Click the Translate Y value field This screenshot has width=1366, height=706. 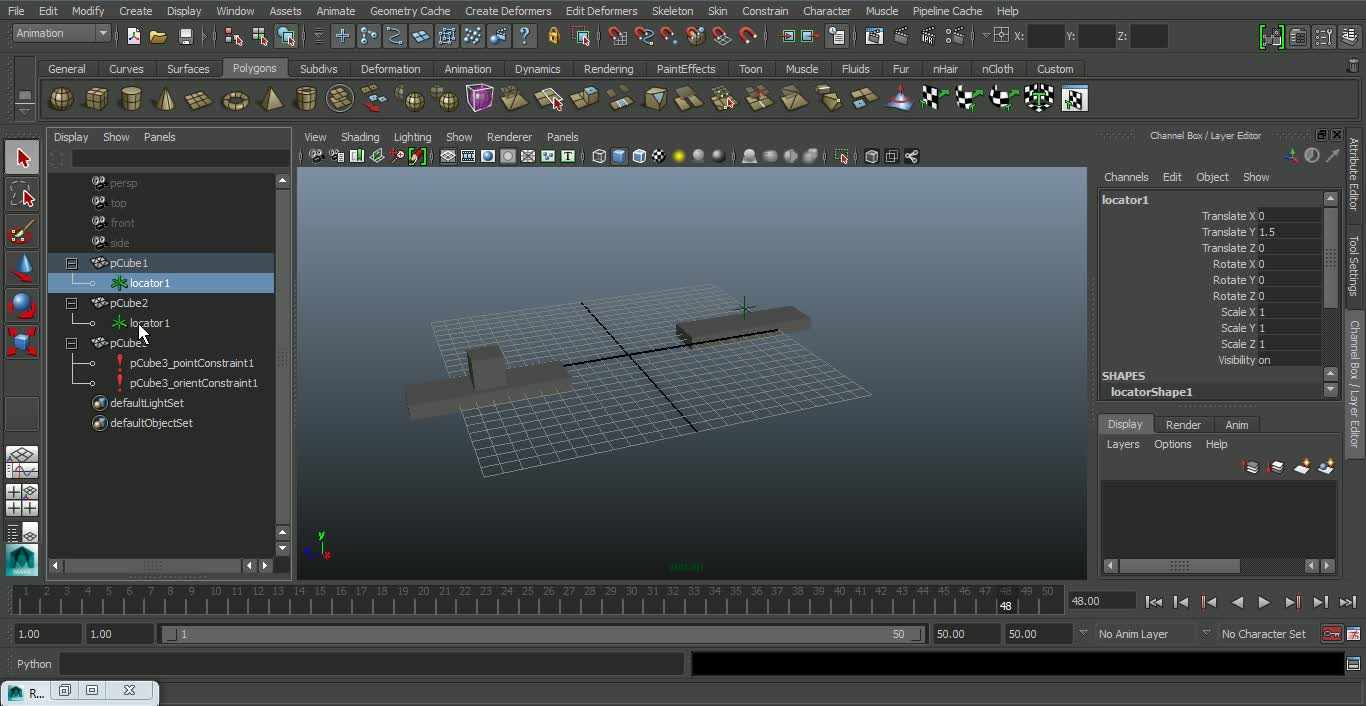(x=1289, y=232)
